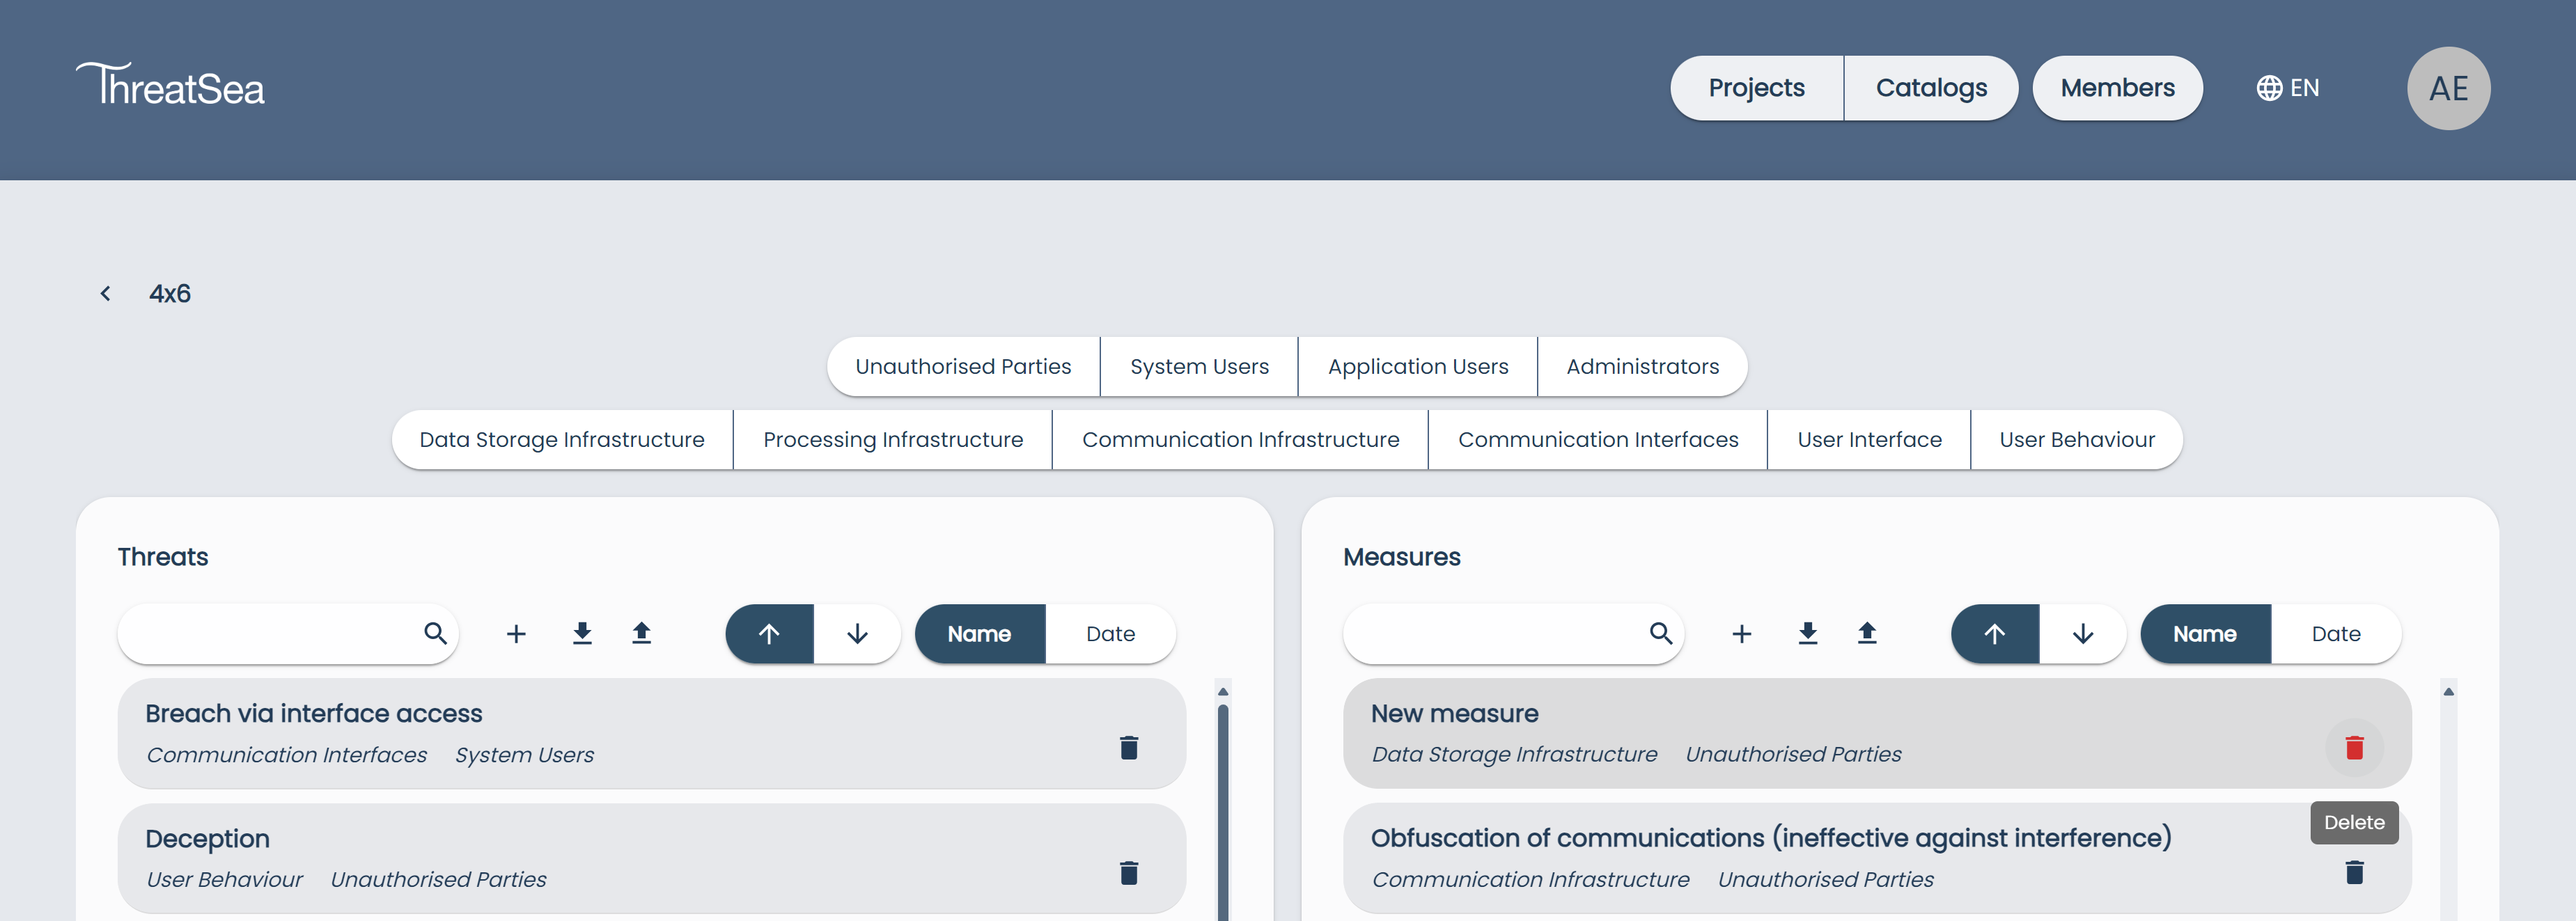Screen dimensions: 2576x921
Task: Click the import (download) icon in the Measures toolbar
Action: [1807, 634]
